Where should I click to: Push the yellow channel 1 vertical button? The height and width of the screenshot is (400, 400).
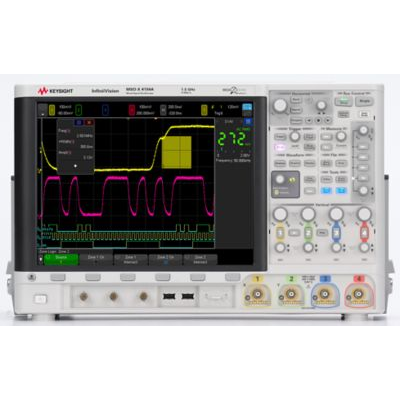(280, 232)
